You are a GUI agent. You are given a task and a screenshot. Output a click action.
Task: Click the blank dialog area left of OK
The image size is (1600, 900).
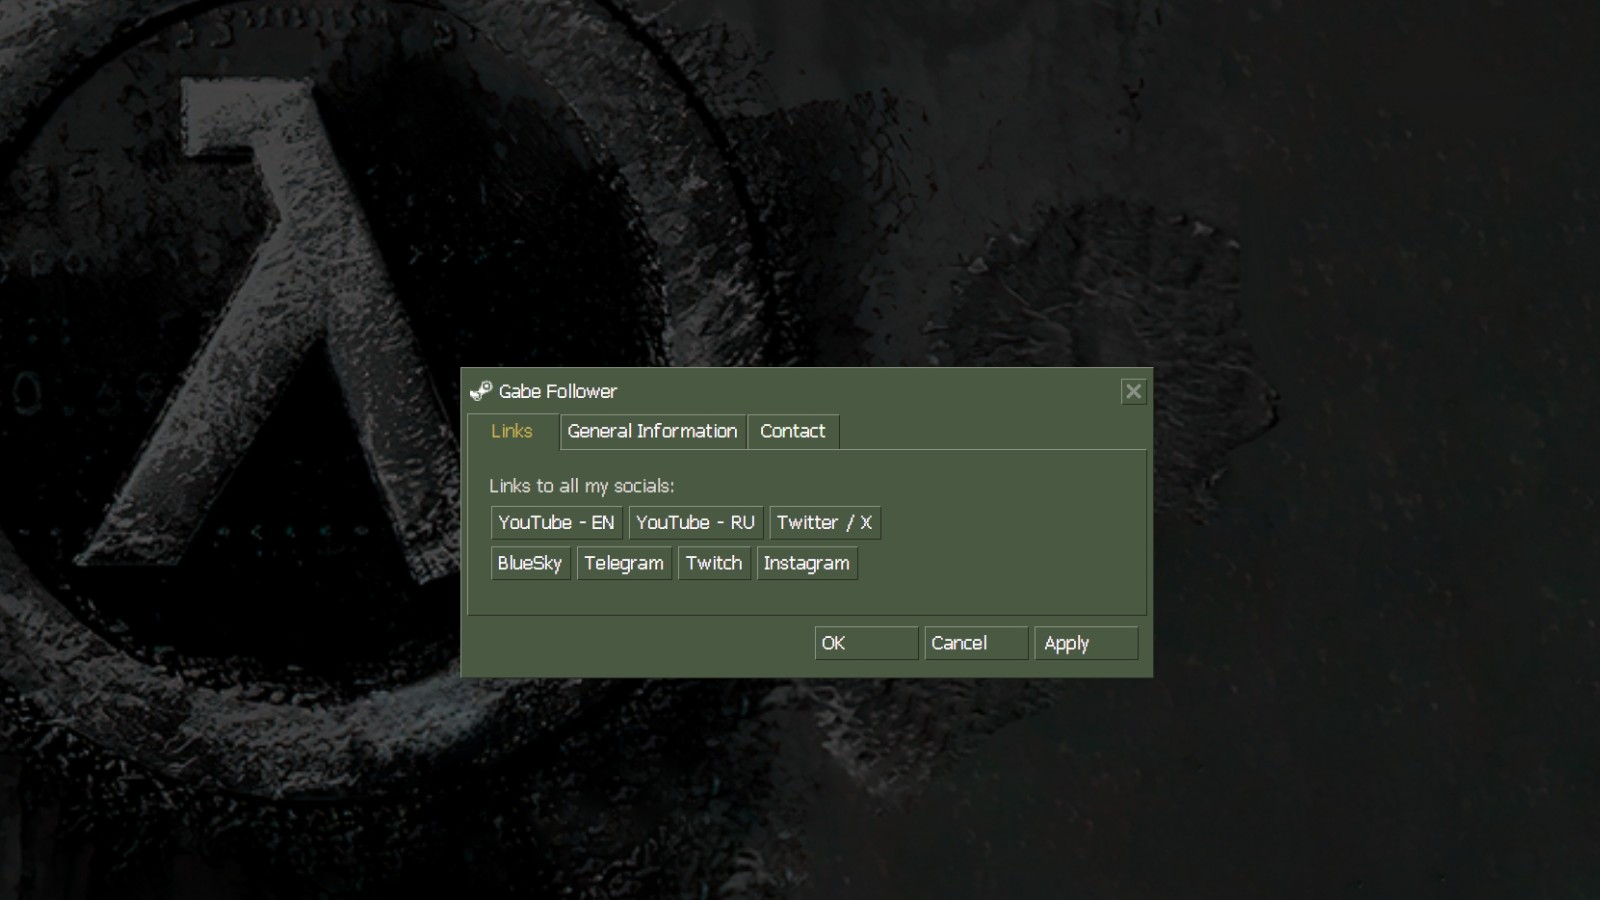640,643
